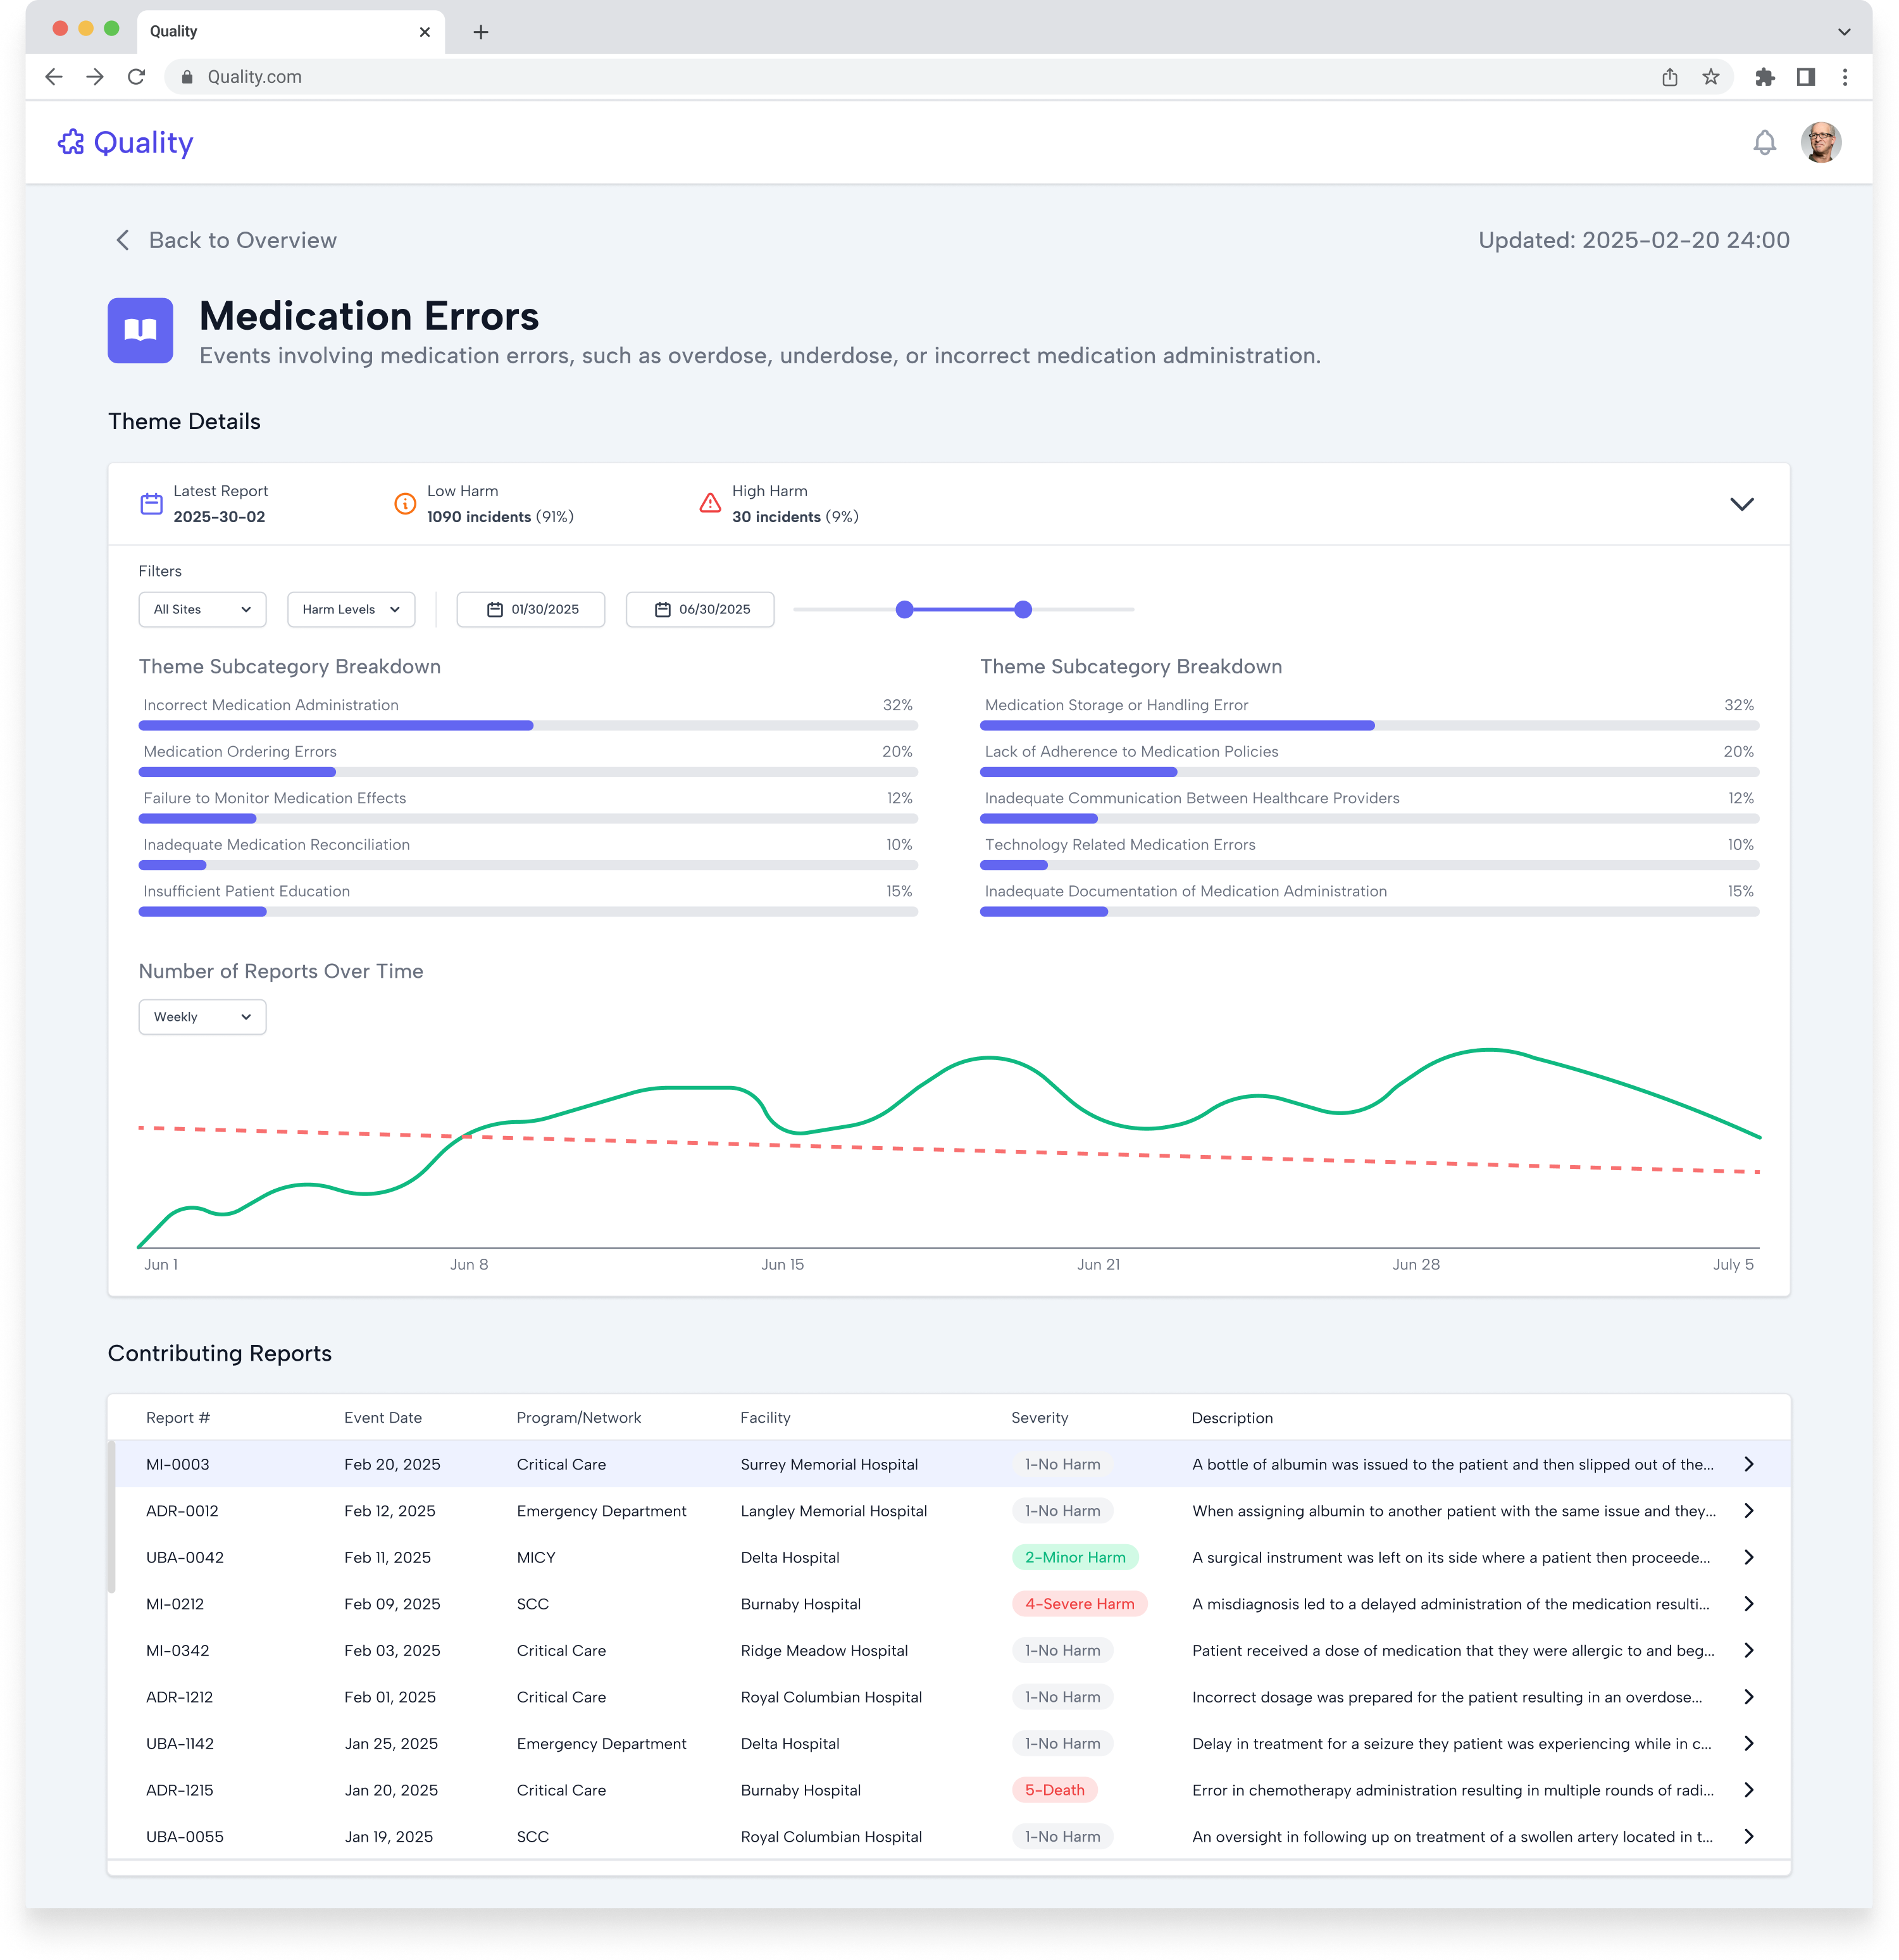Open the browser side panel icon
The width and height of the screenshot is (1899, 1960).
pyautogui.click(x=1805, y=77)
